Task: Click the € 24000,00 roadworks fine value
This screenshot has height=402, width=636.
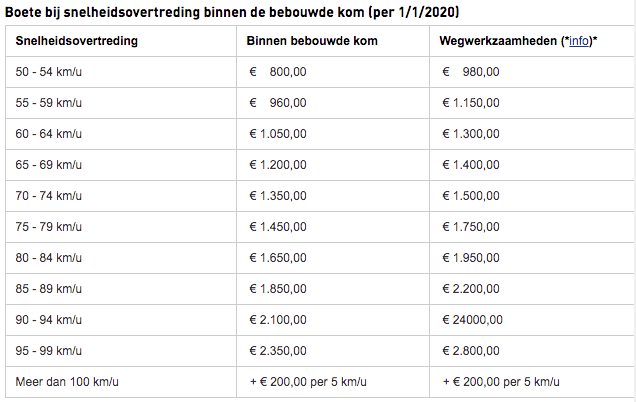Action: coord(472,319)
